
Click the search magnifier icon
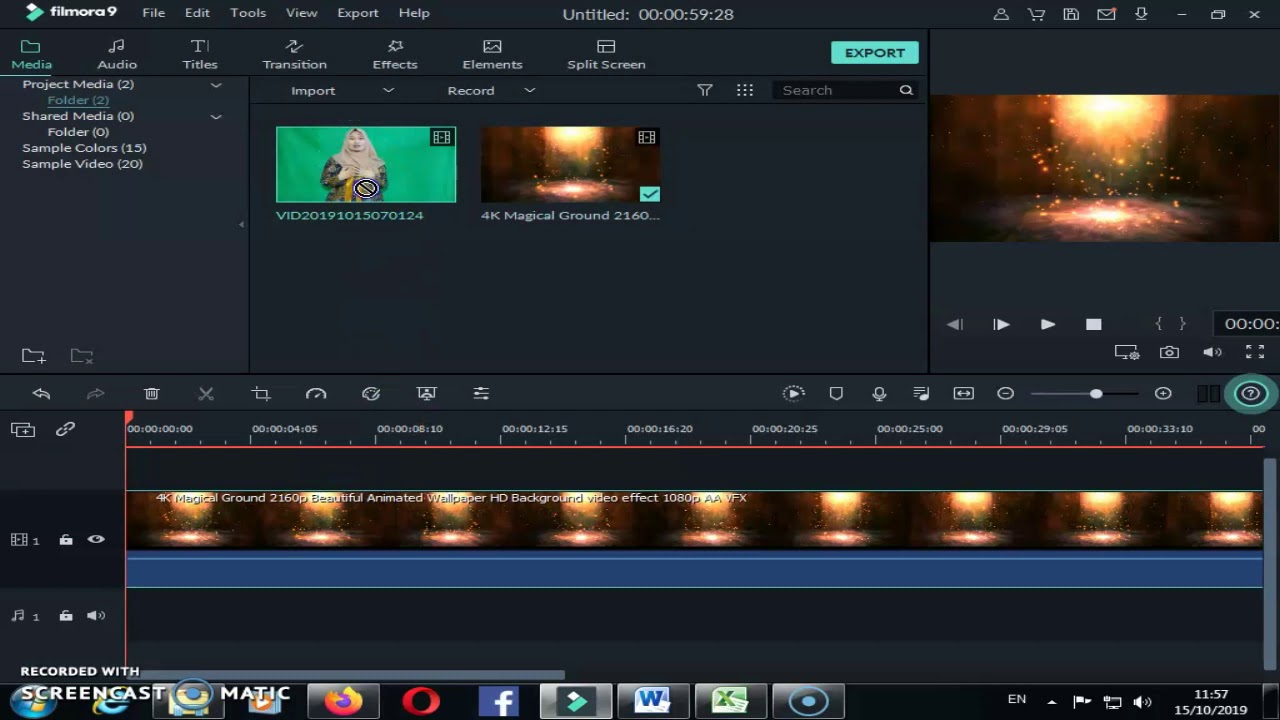tap(906, 90)
